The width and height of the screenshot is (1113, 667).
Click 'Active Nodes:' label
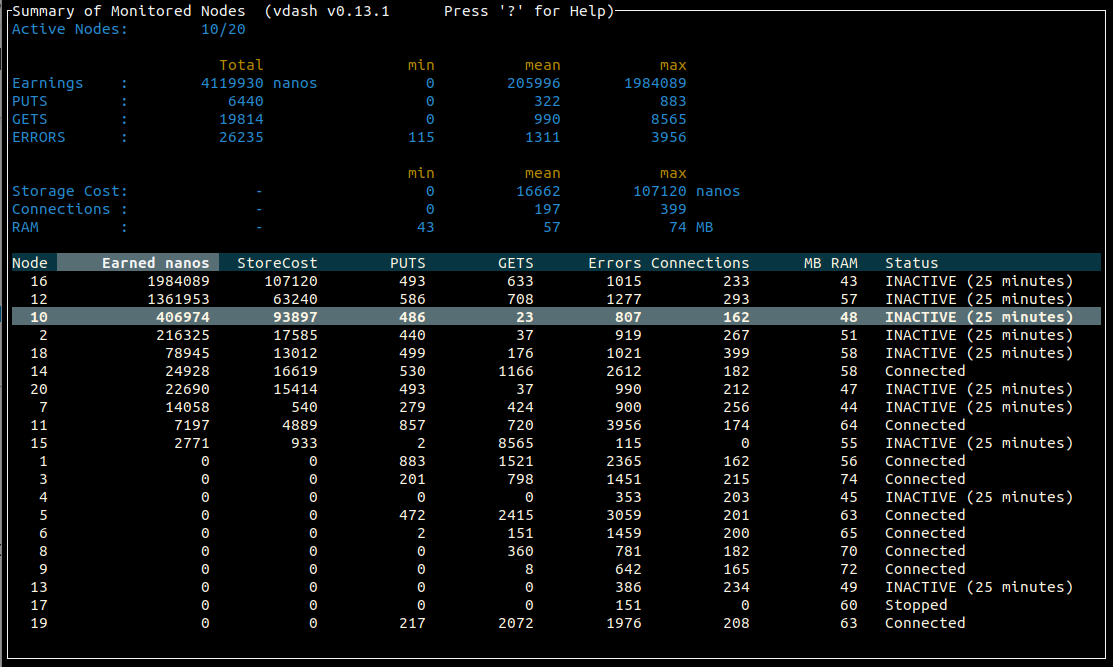(70, 29)
